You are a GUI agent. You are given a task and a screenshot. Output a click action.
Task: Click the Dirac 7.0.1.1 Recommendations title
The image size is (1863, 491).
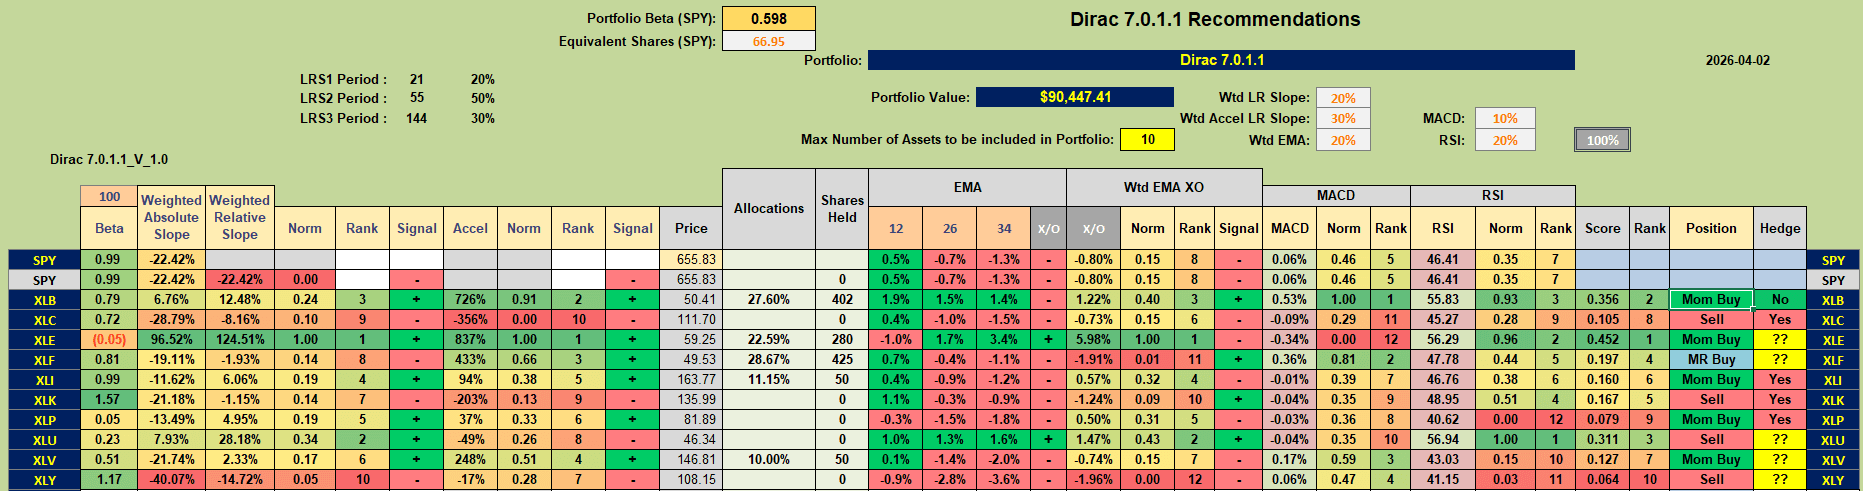coord(1215,19)
